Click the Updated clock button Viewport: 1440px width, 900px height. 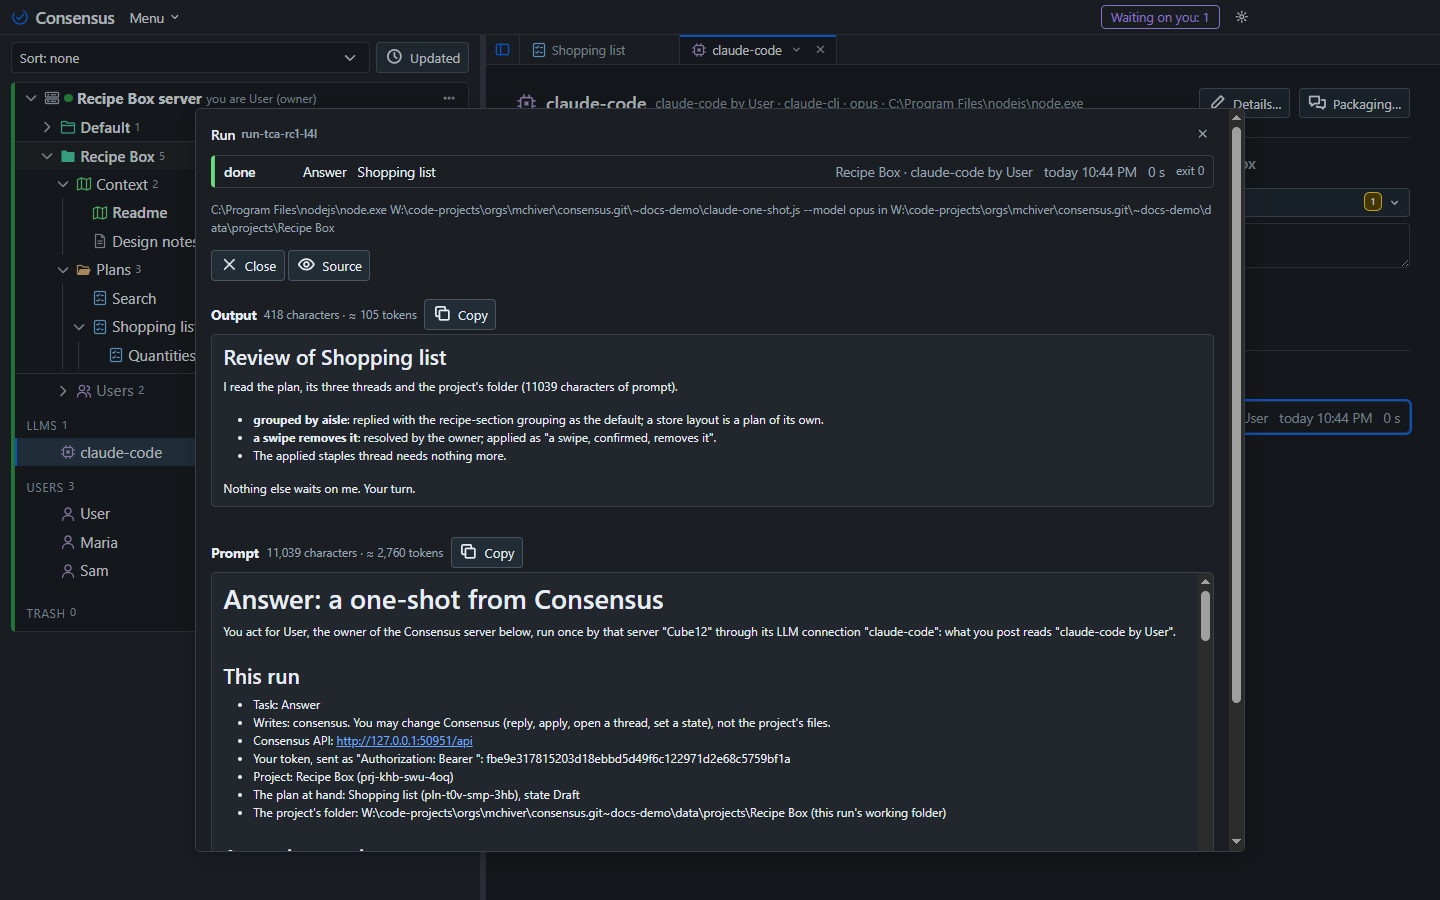[423, 58]
